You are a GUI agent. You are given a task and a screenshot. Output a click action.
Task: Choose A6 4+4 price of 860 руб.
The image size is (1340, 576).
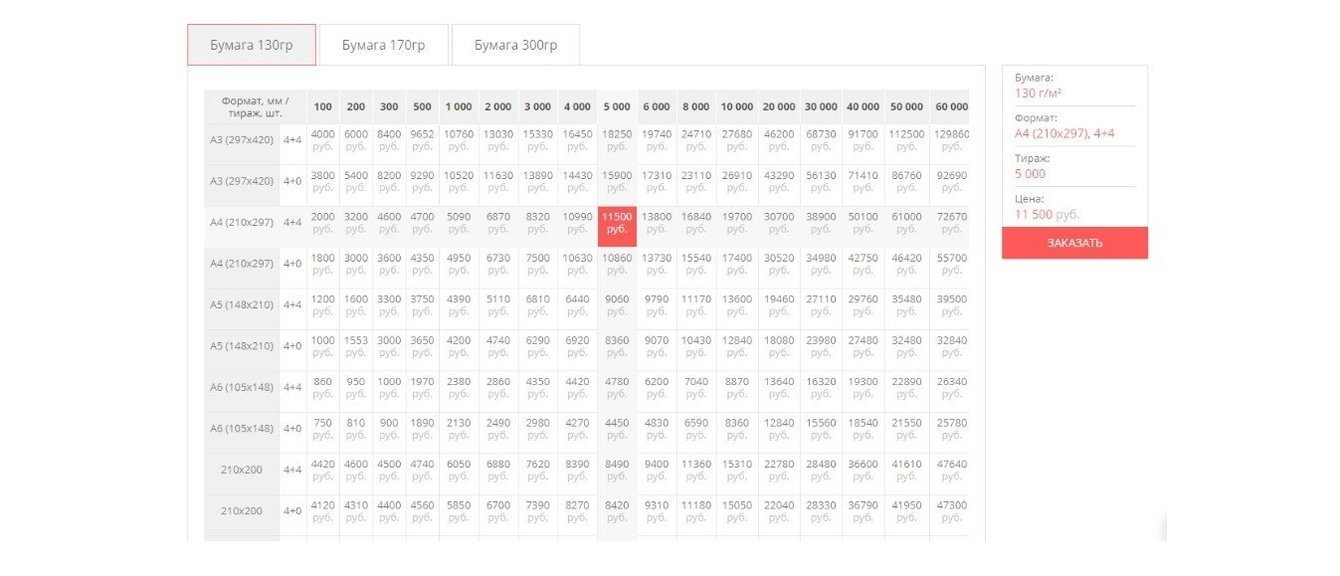tap(323, 388)
